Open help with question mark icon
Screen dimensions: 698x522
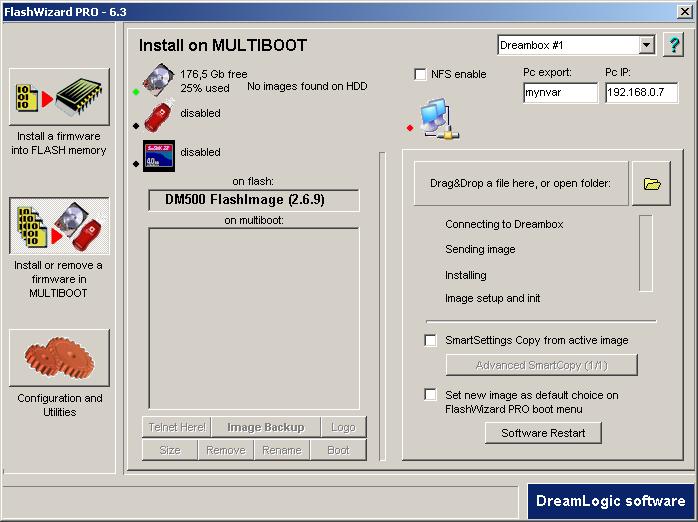coord(674,45)
